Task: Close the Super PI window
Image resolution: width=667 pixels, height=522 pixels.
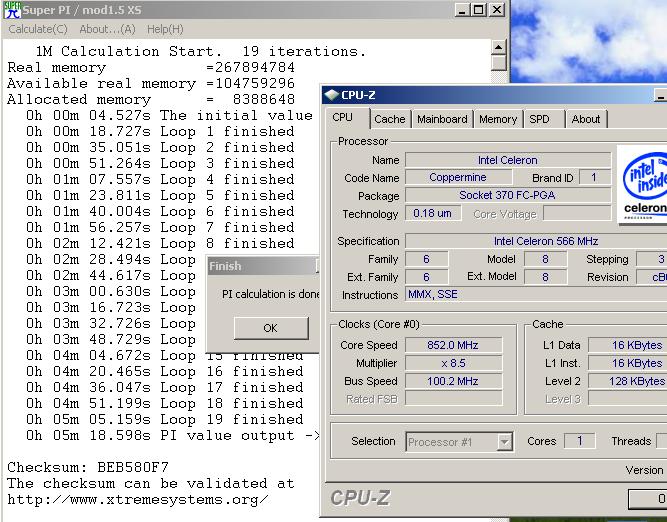Action: [496, 10]
